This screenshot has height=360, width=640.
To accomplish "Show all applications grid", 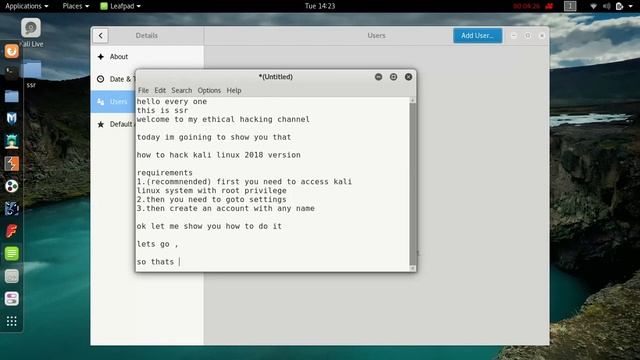I will click(x=11, y=321).
